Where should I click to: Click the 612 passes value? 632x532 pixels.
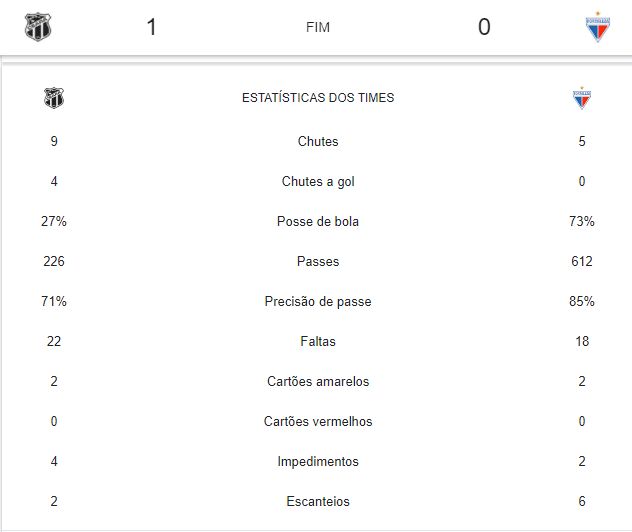[x=582, y=261]
